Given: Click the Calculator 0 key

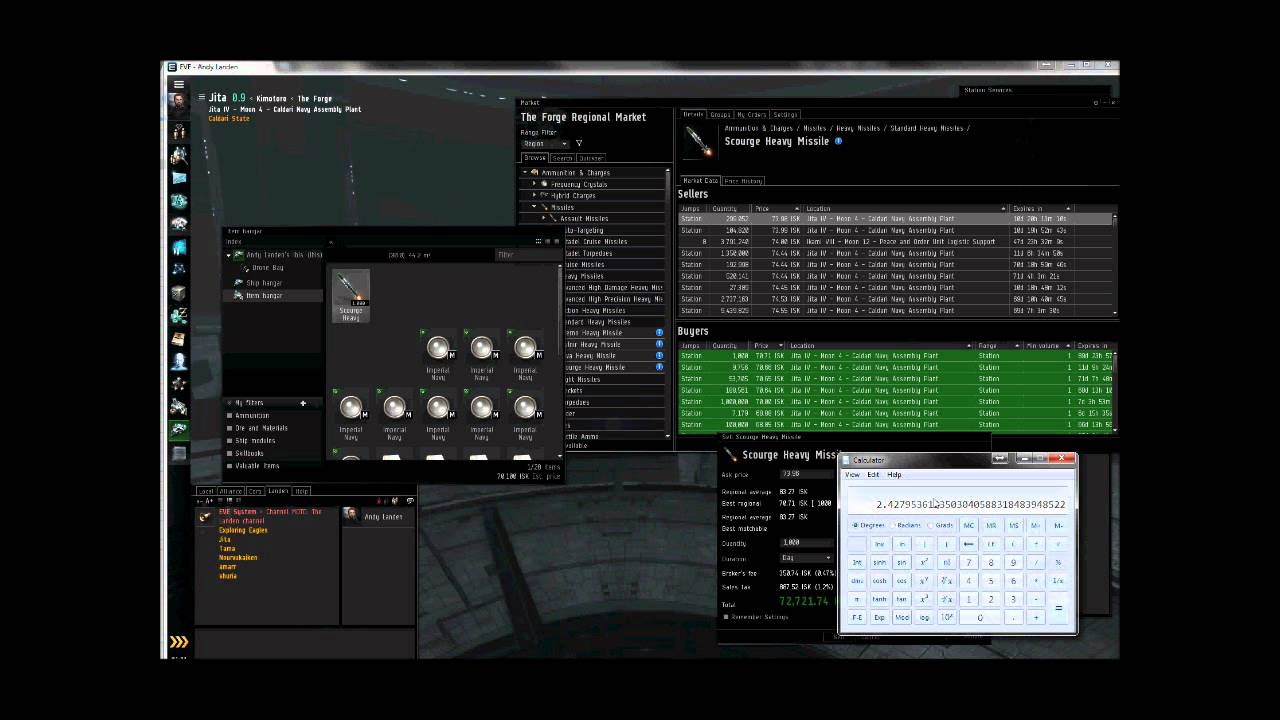Looking at the screenshot, I should [x=980, y=618].
